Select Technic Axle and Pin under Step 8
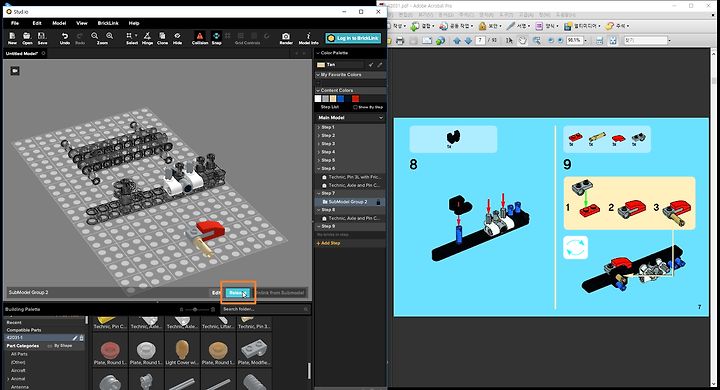The height and width of the screenshot is (390, 720). tap(354, 218)
